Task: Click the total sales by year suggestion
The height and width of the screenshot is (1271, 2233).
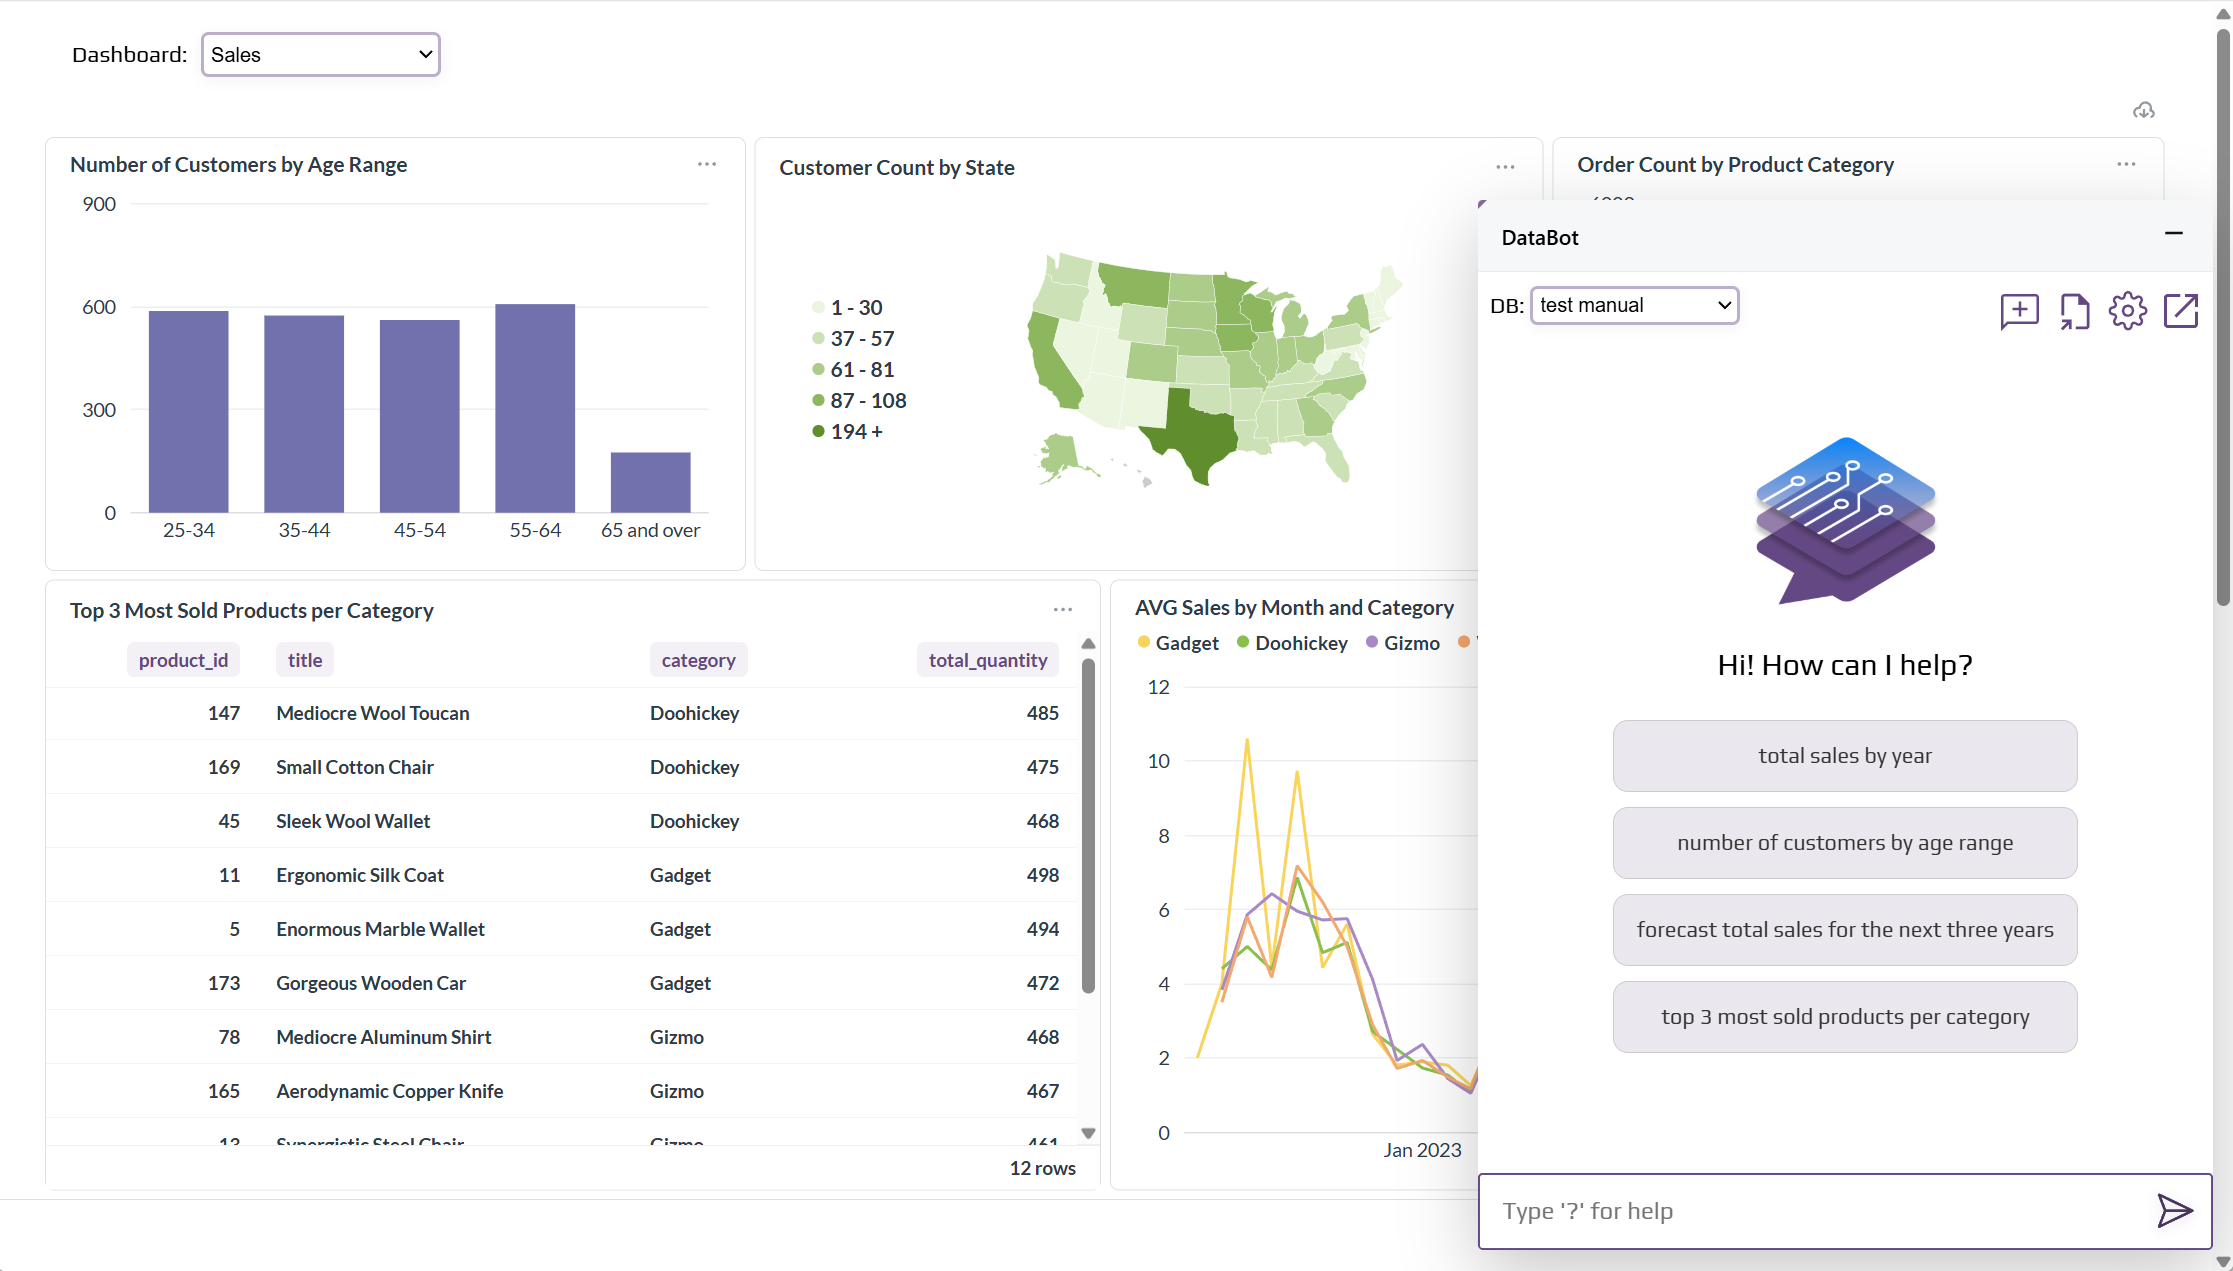Action: tap(1844, 755)
